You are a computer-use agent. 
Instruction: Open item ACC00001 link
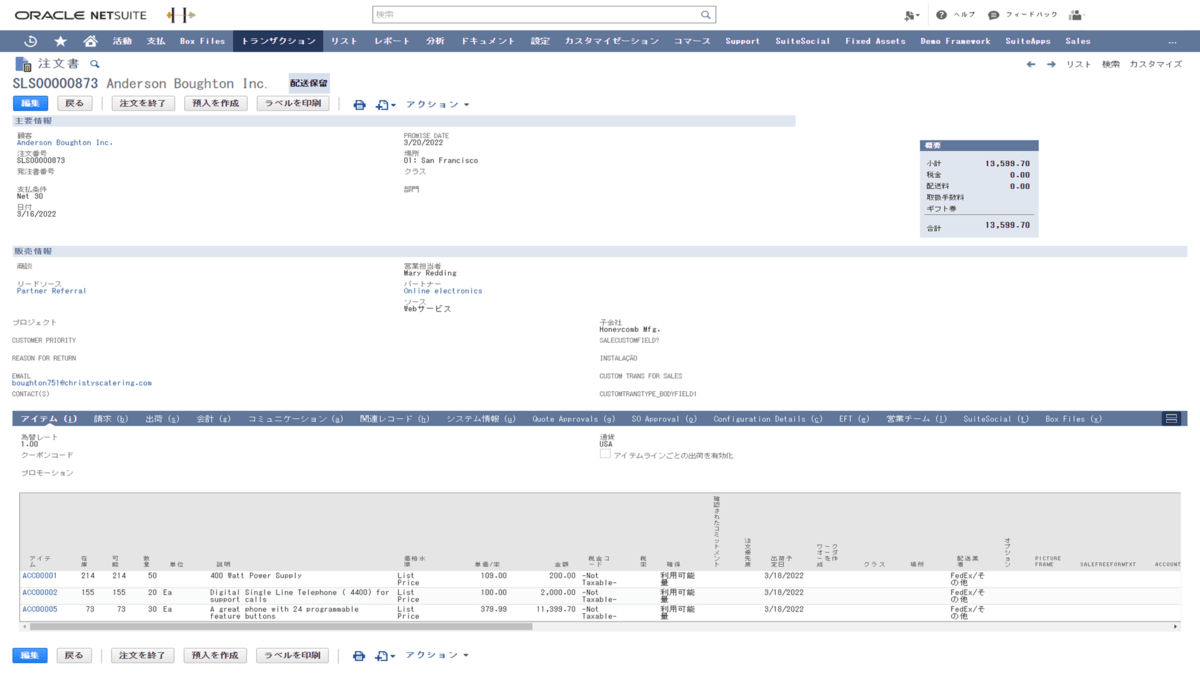coord(40,576)
